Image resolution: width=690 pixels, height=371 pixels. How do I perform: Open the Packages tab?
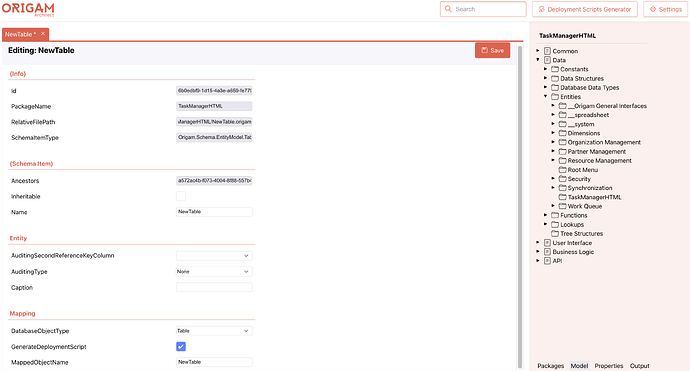pyautogui.click(x=551, y=366)
